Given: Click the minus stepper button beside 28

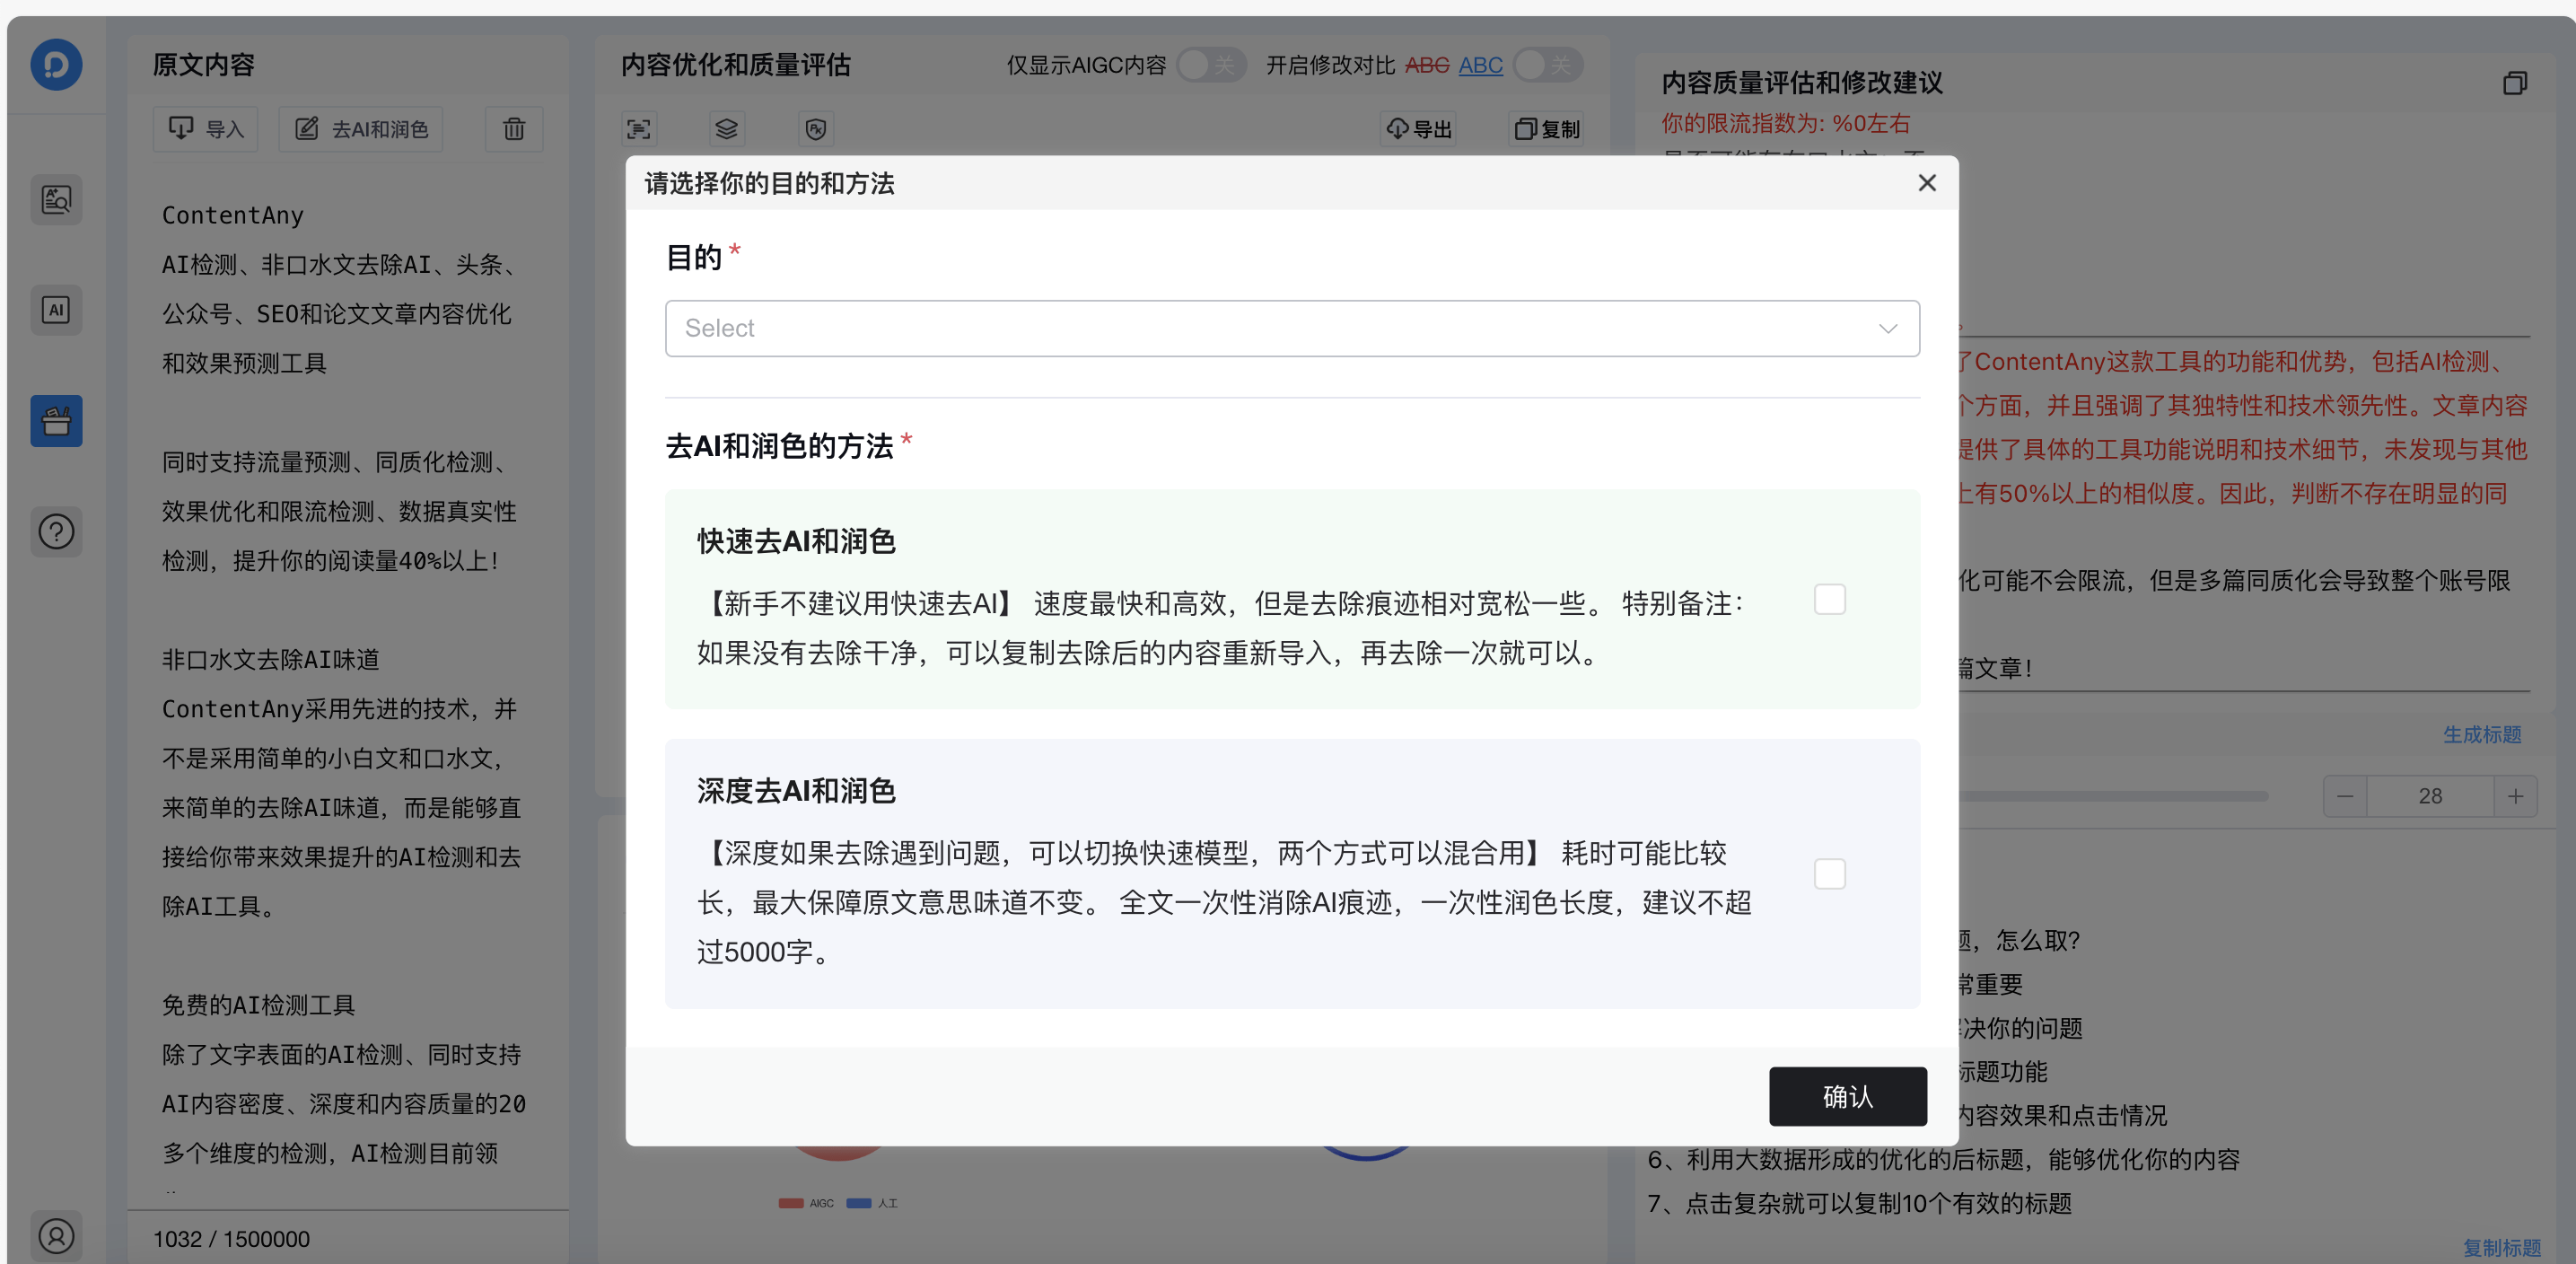Looking at the screenshot, I should tap(2345, 796).
